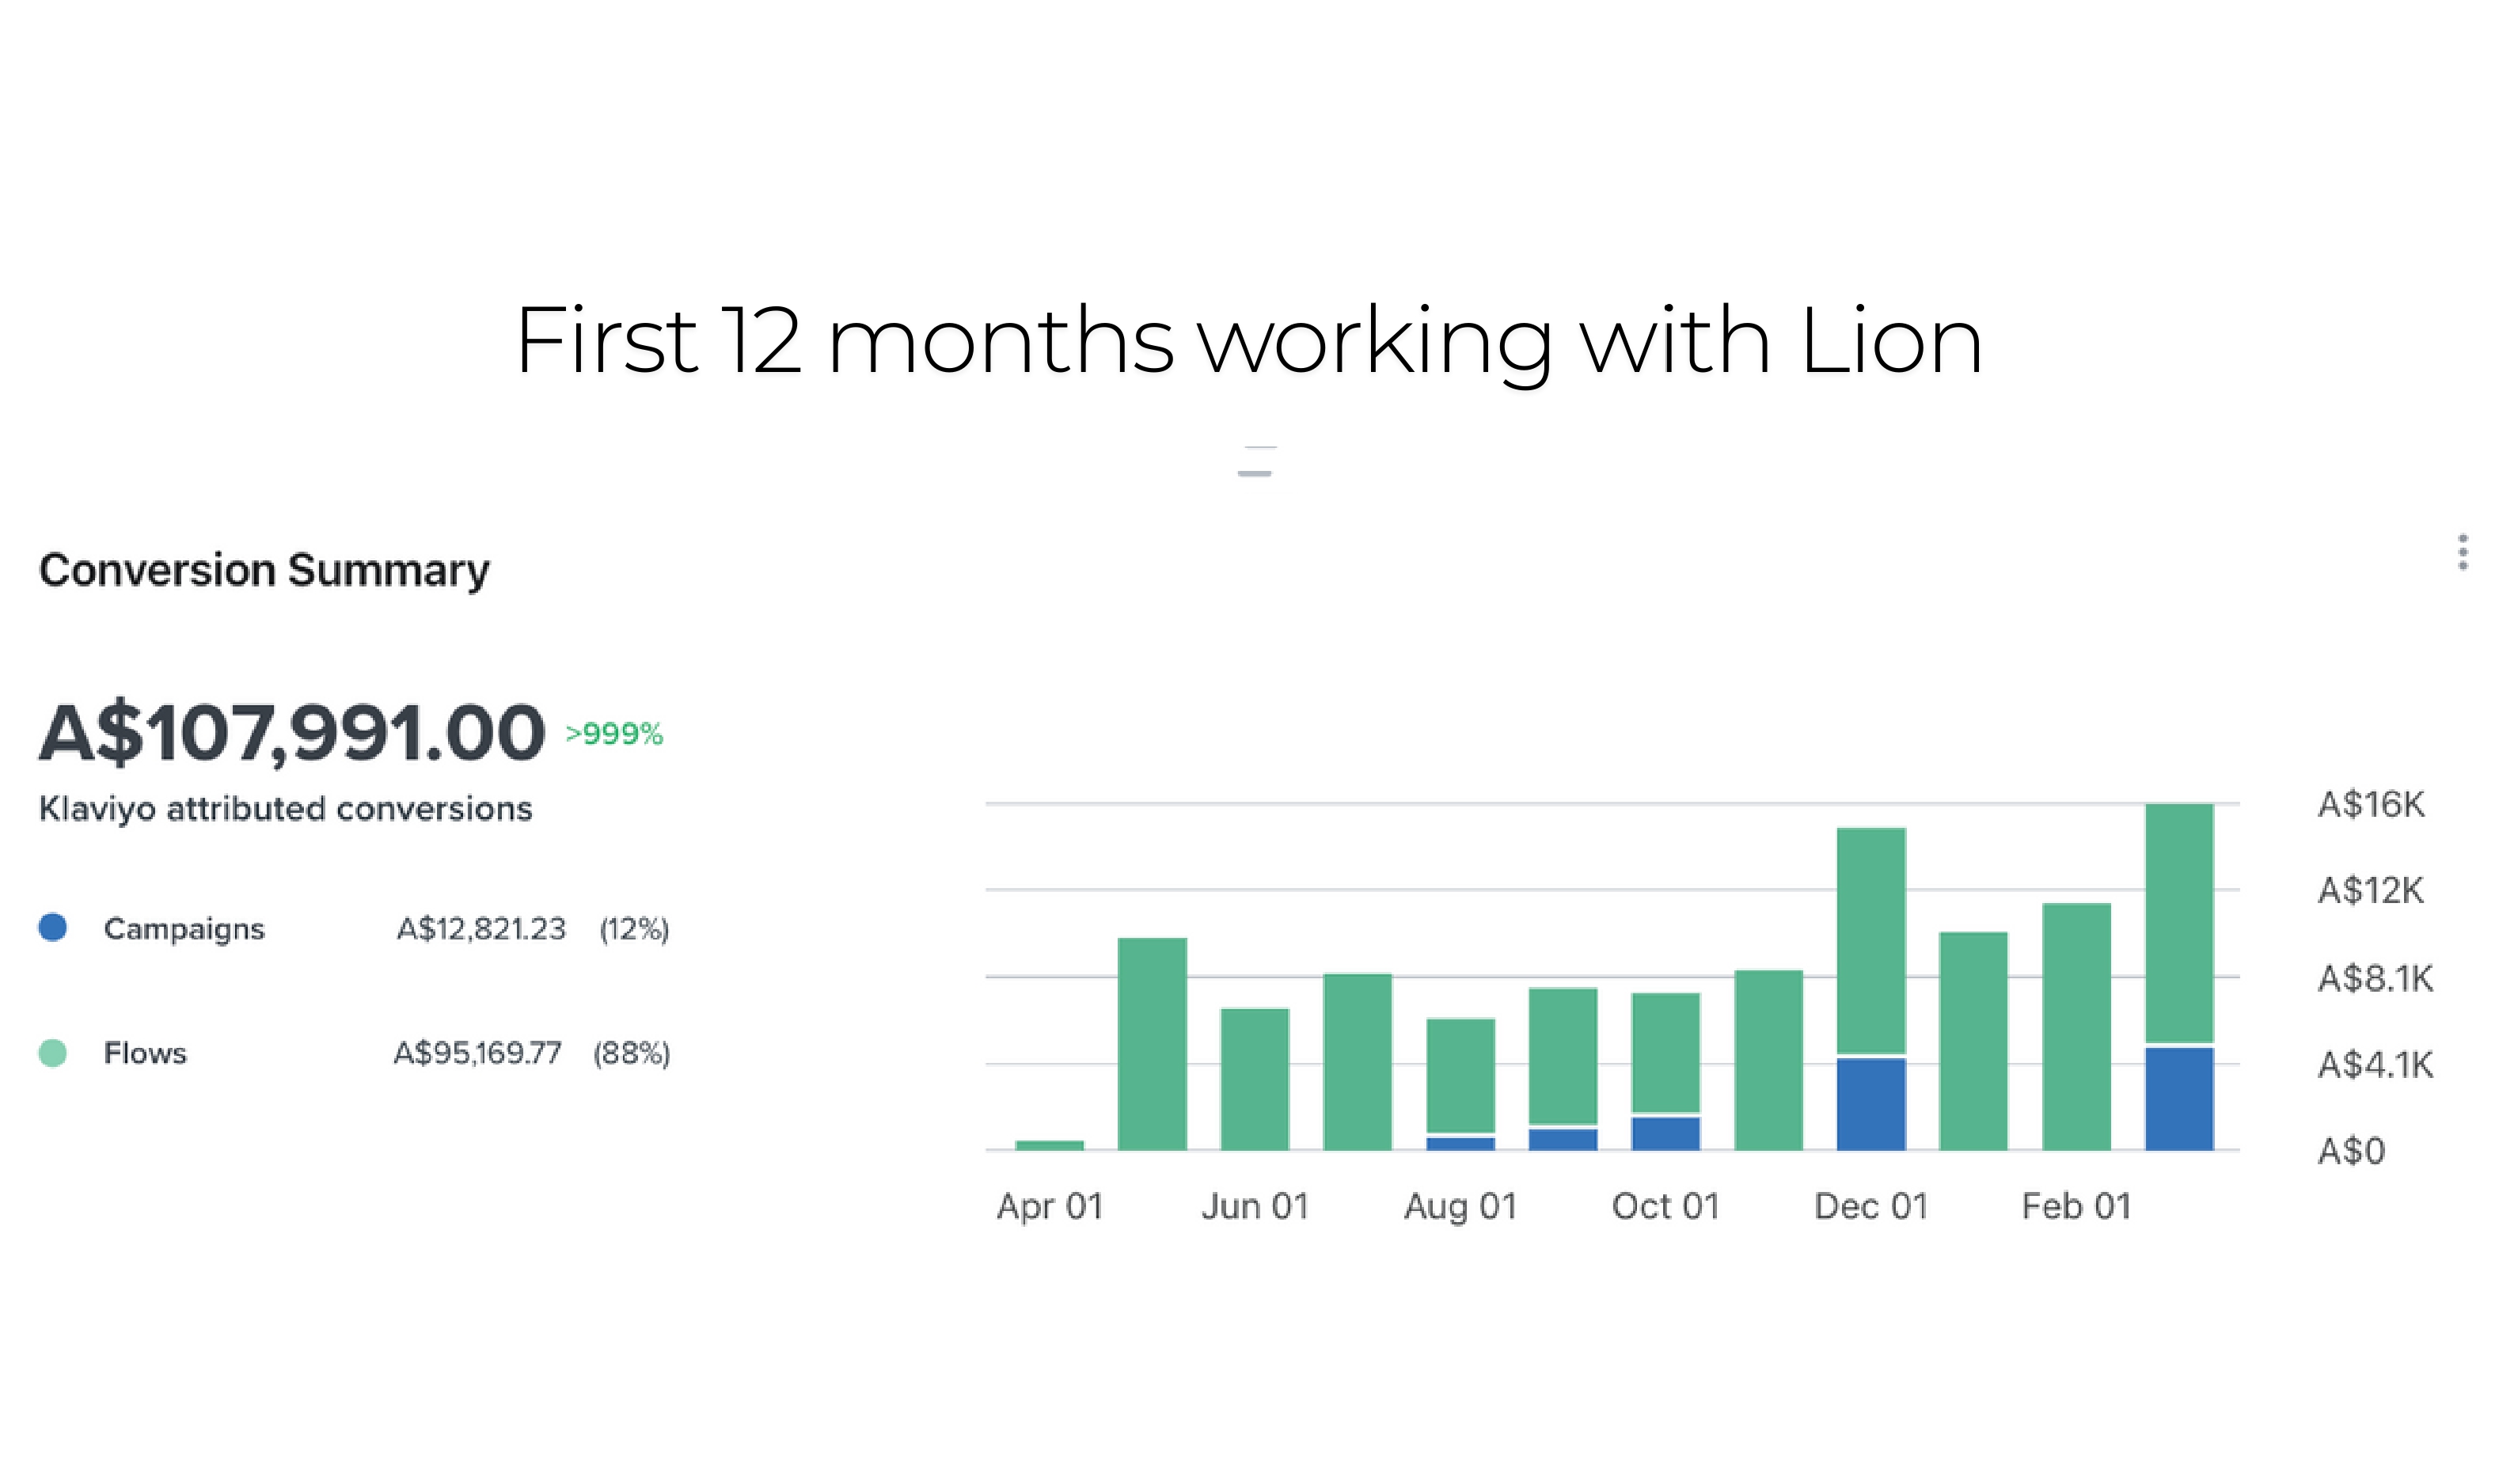Click the Klaviyo attributed conversions subtitle
This screenshot has width=2499, height=1484.
[285, 809]
